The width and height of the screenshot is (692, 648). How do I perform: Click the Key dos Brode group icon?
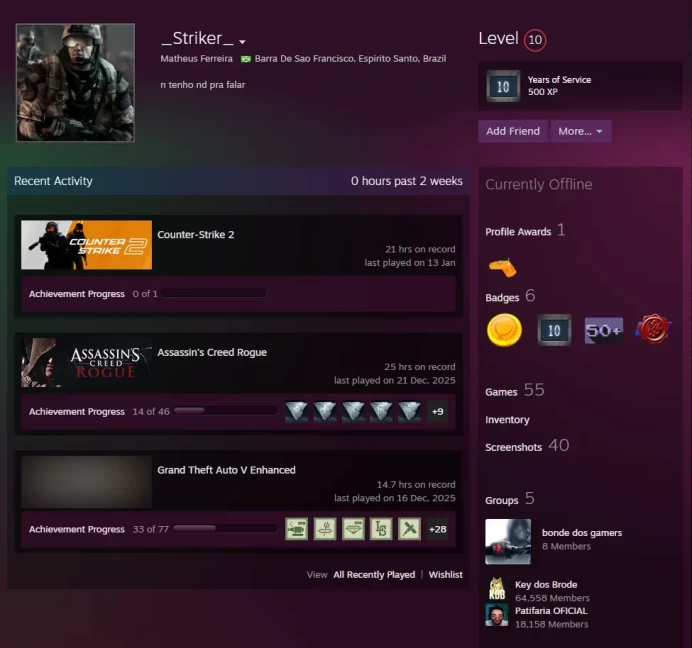[x=496, y=589]
